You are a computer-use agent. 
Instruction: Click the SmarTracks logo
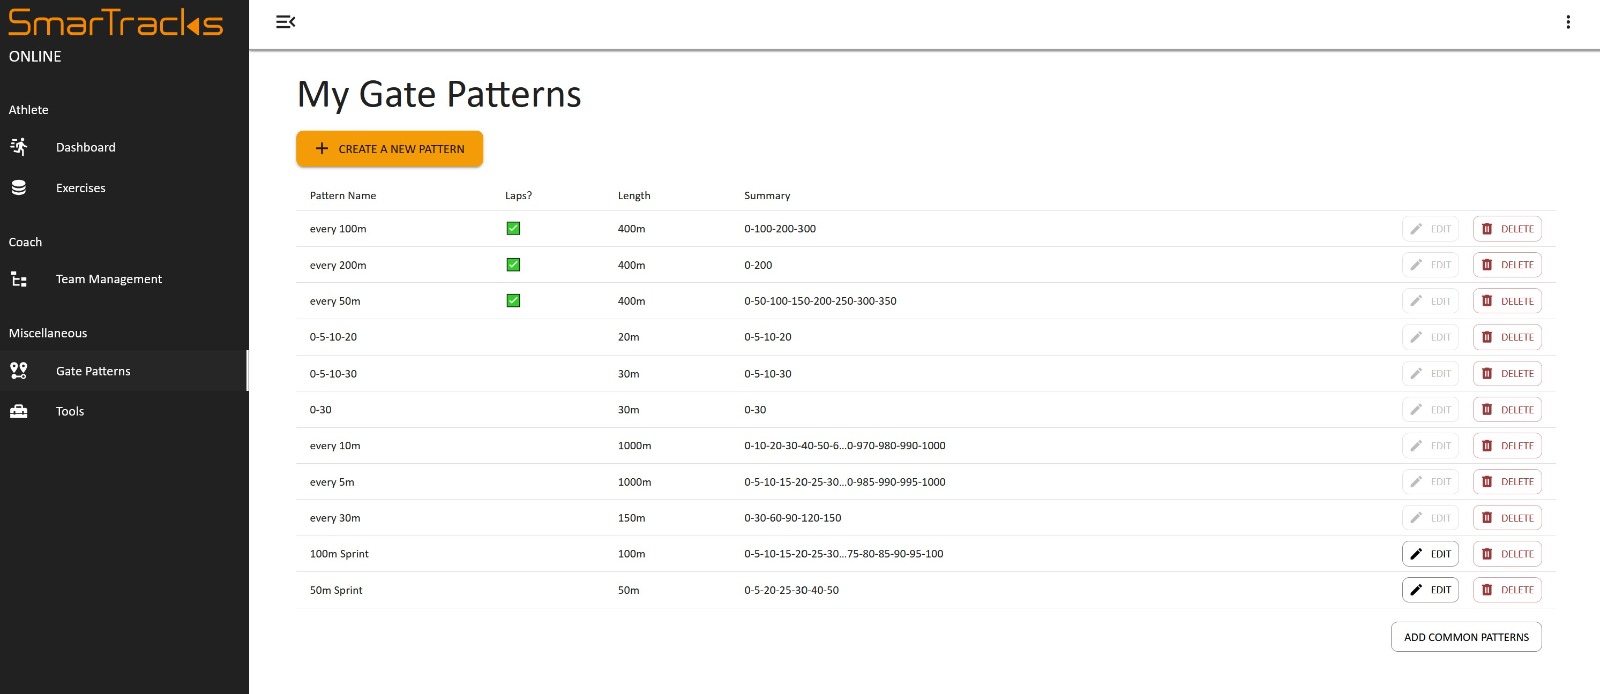pyautogui.click(x=115, y=23)
